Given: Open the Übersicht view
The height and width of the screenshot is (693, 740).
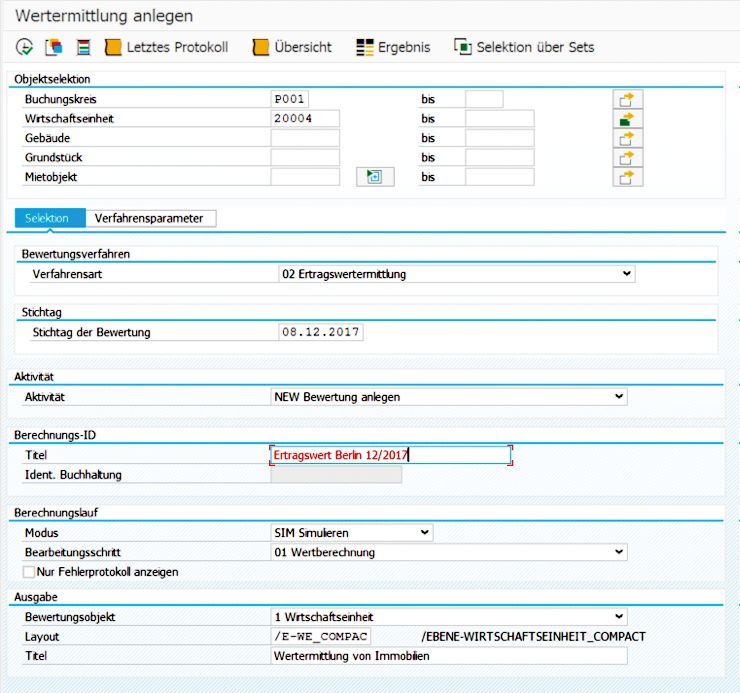Looking at the screenshot, I should [292, 47].
